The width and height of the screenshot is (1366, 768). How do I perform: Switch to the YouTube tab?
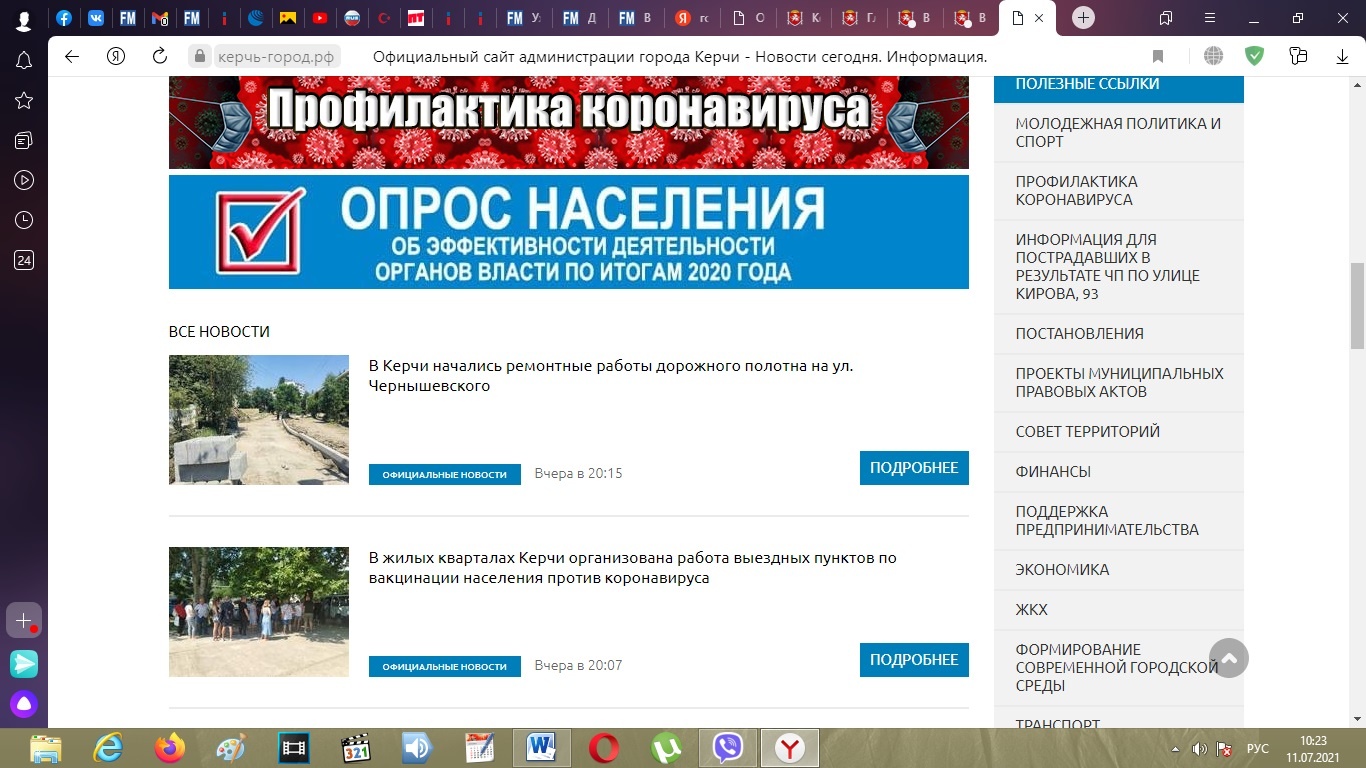pos(319,18)
